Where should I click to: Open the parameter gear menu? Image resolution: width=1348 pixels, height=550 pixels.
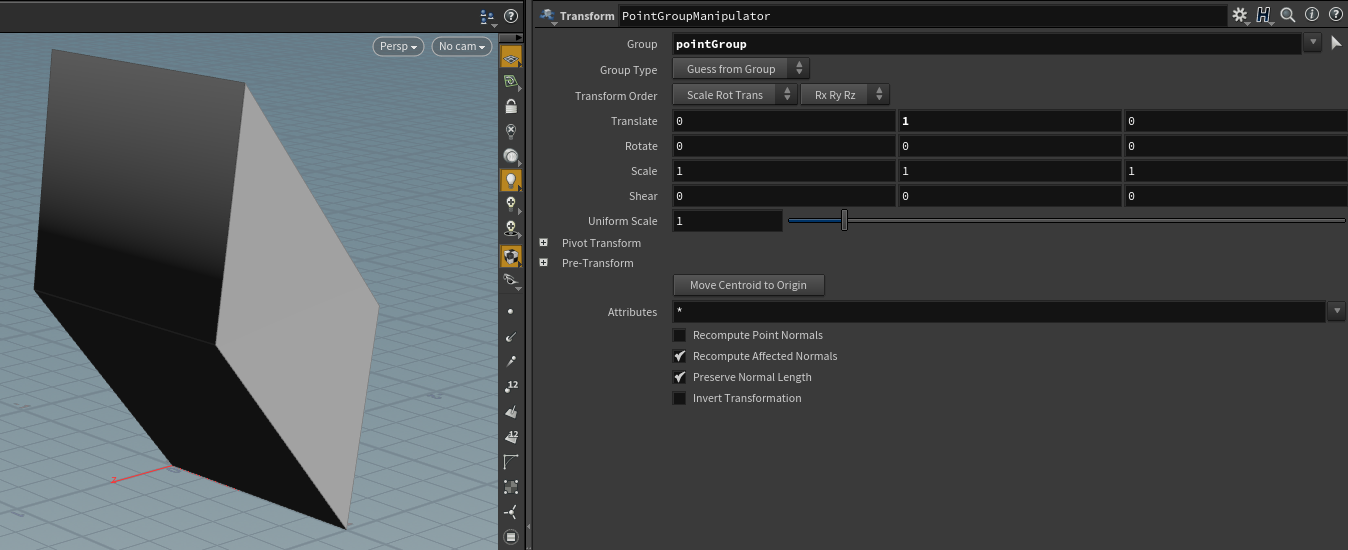coord(1240,16)
